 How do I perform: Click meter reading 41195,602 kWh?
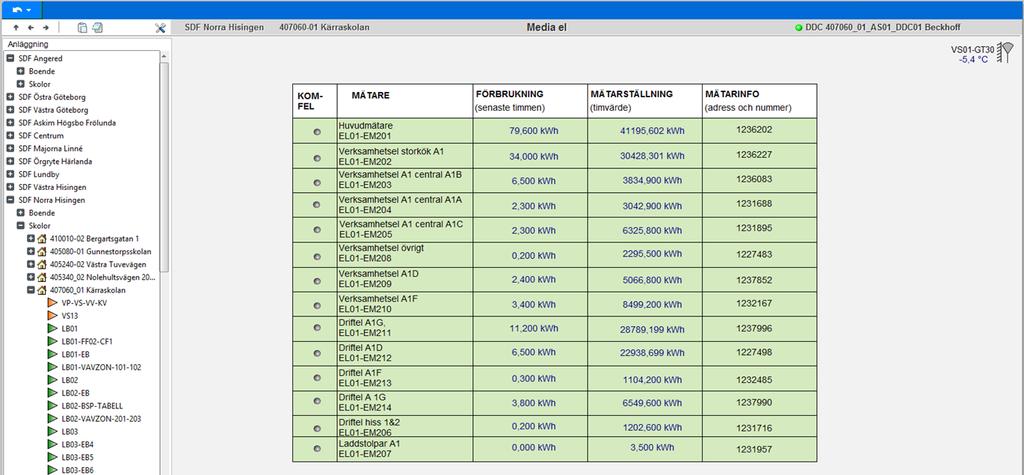click(x=652, y=131)
